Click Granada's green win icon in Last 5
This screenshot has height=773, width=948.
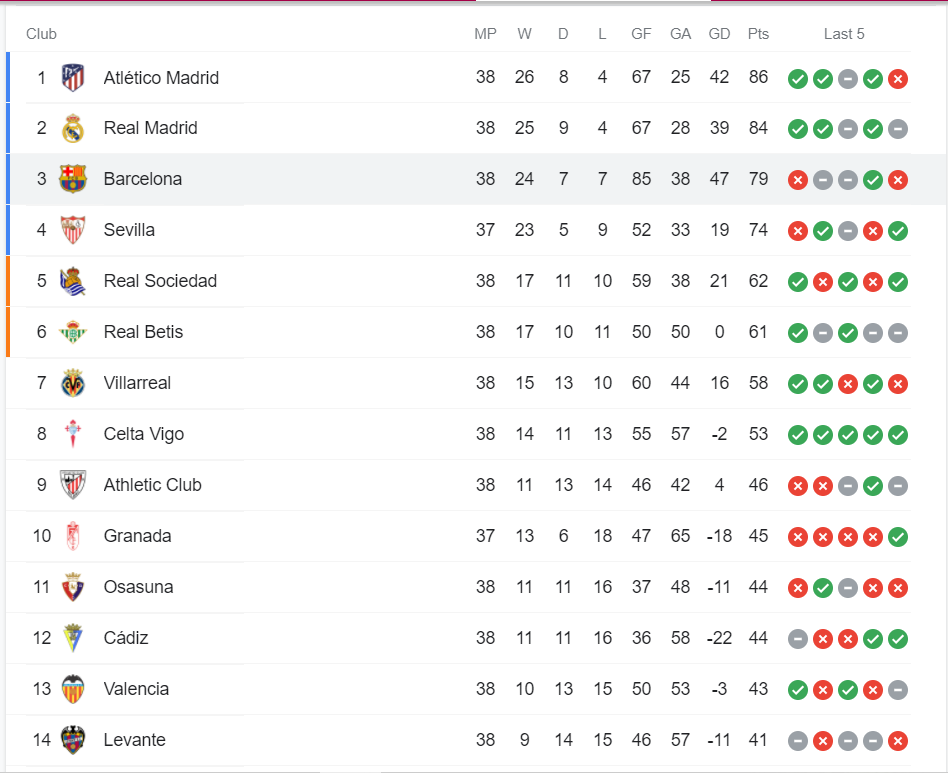[898, 537]
